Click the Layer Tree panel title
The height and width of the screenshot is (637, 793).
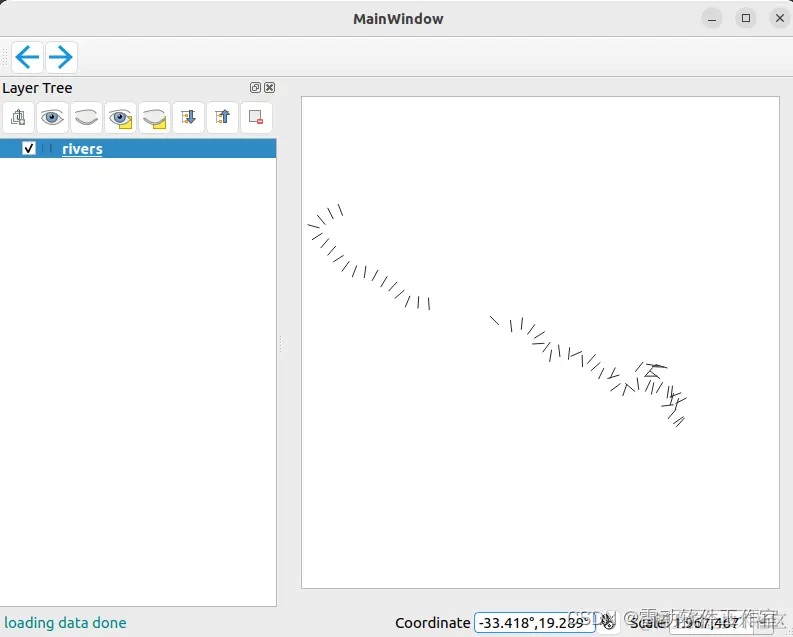pos(37,88)
